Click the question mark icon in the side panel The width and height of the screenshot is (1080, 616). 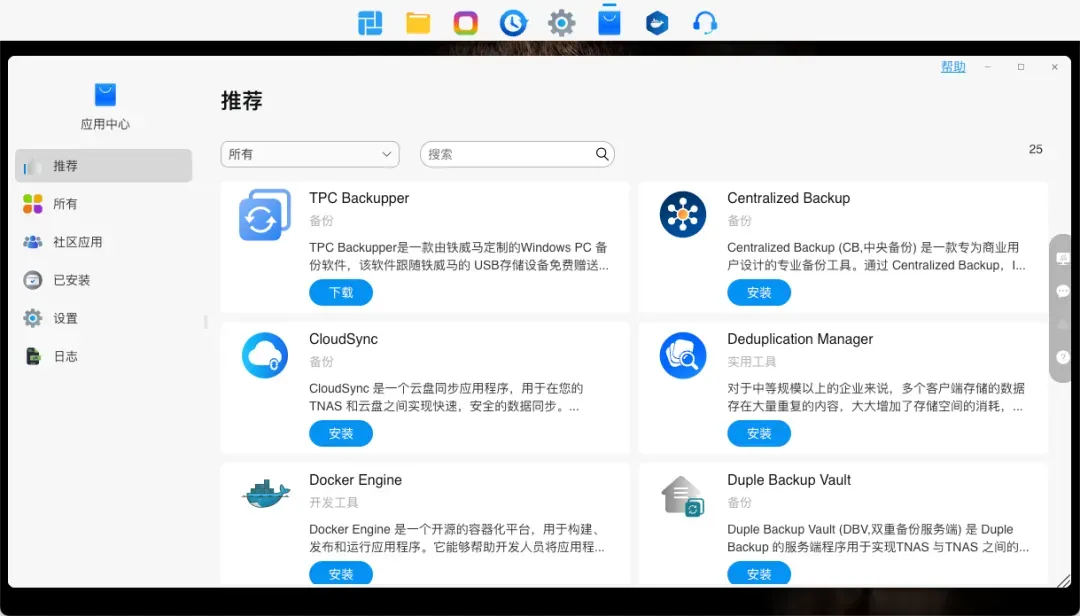click(1062, 356)
